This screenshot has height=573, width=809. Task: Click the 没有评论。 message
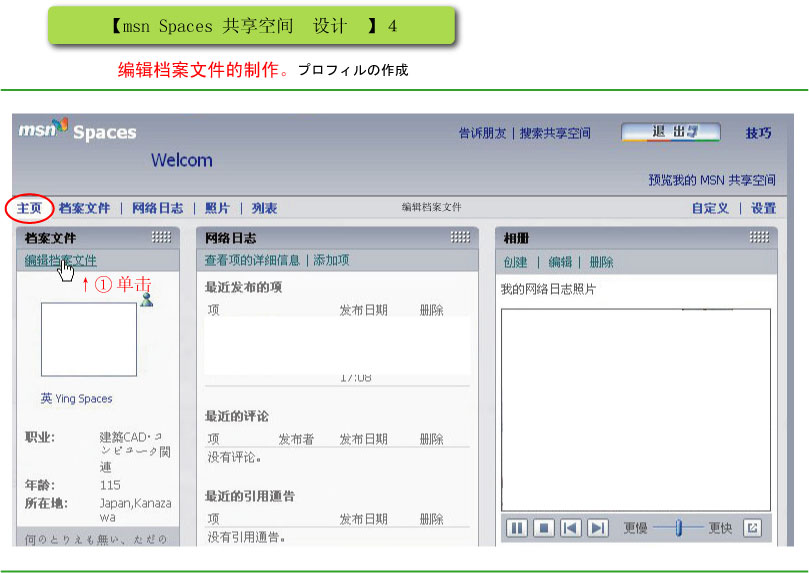point(234,457)
